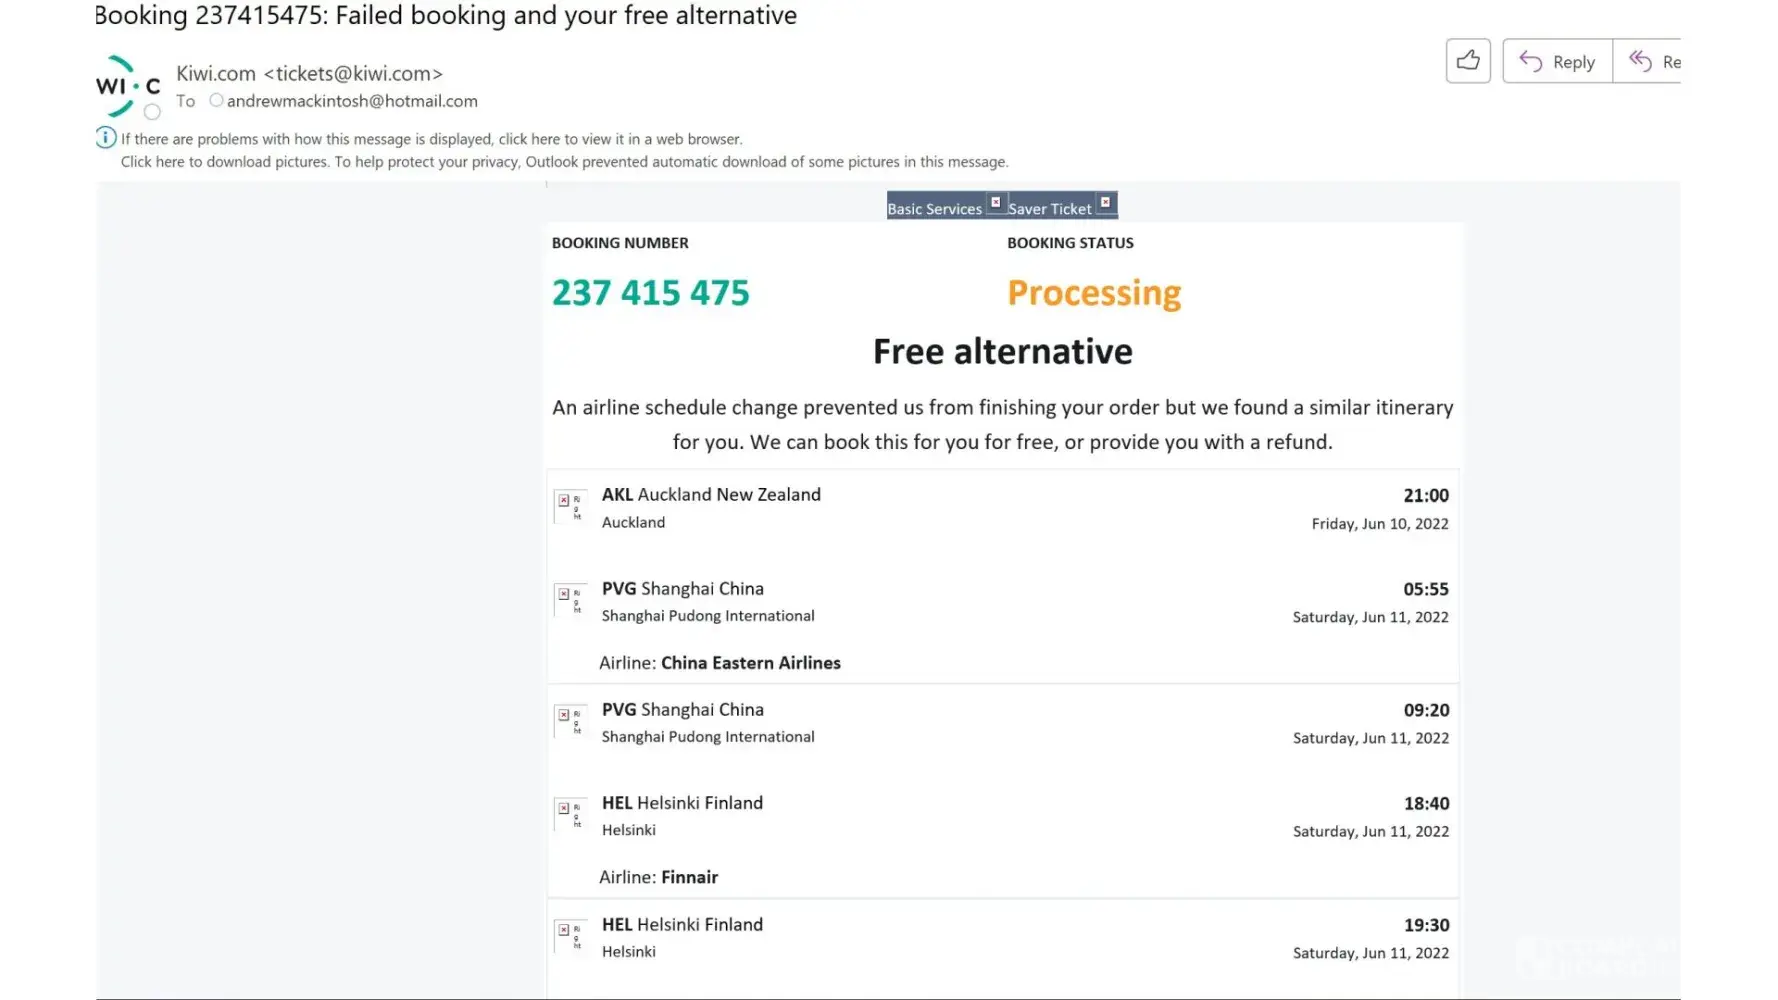Click the thumbs-up Like button
Viewport: 1778px width, 1000px height.
point(1468,61)
